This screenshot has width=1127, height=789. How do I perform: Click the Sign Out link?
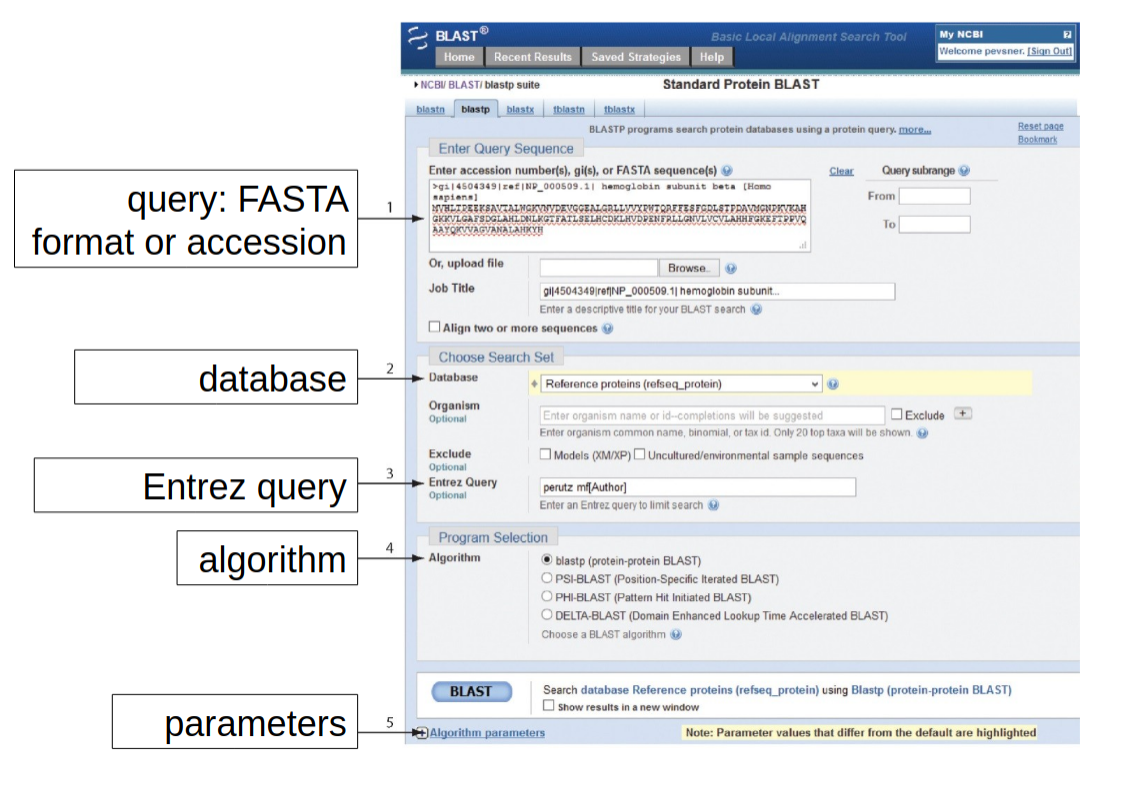point(1049,51)
